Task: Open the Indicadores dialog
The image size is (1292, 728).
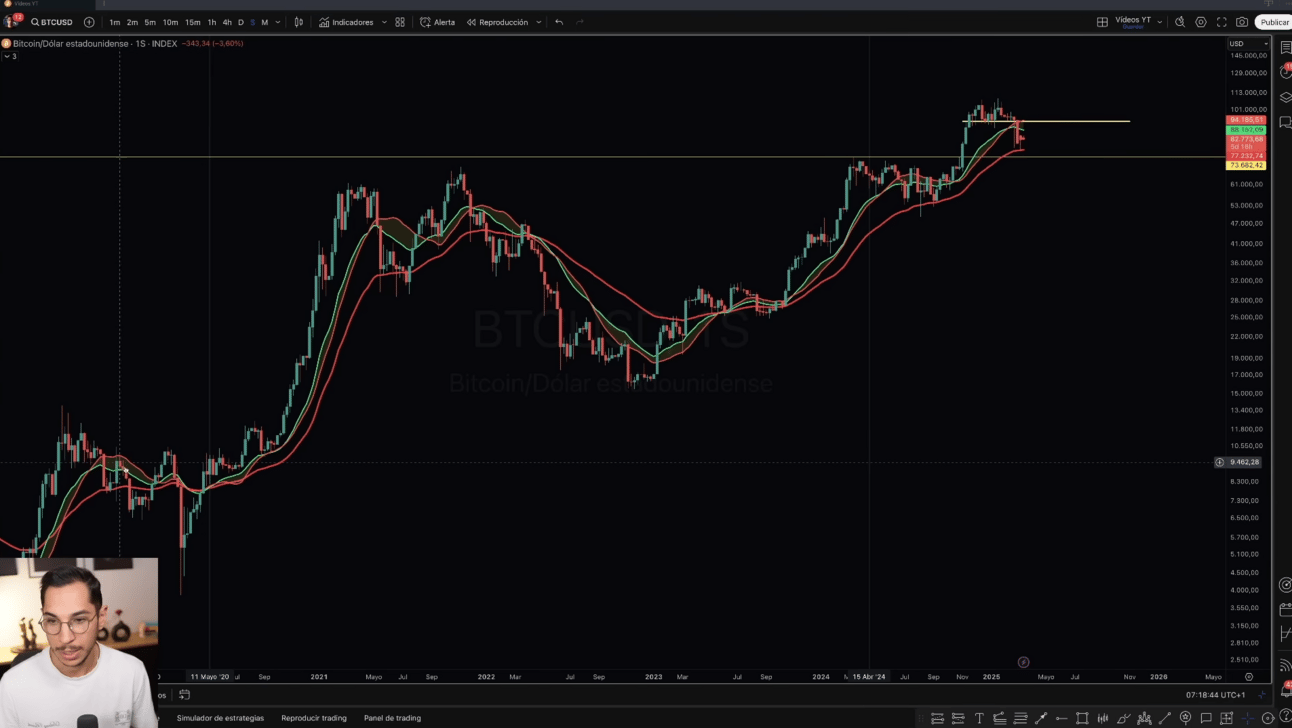Action: (346, 22)
